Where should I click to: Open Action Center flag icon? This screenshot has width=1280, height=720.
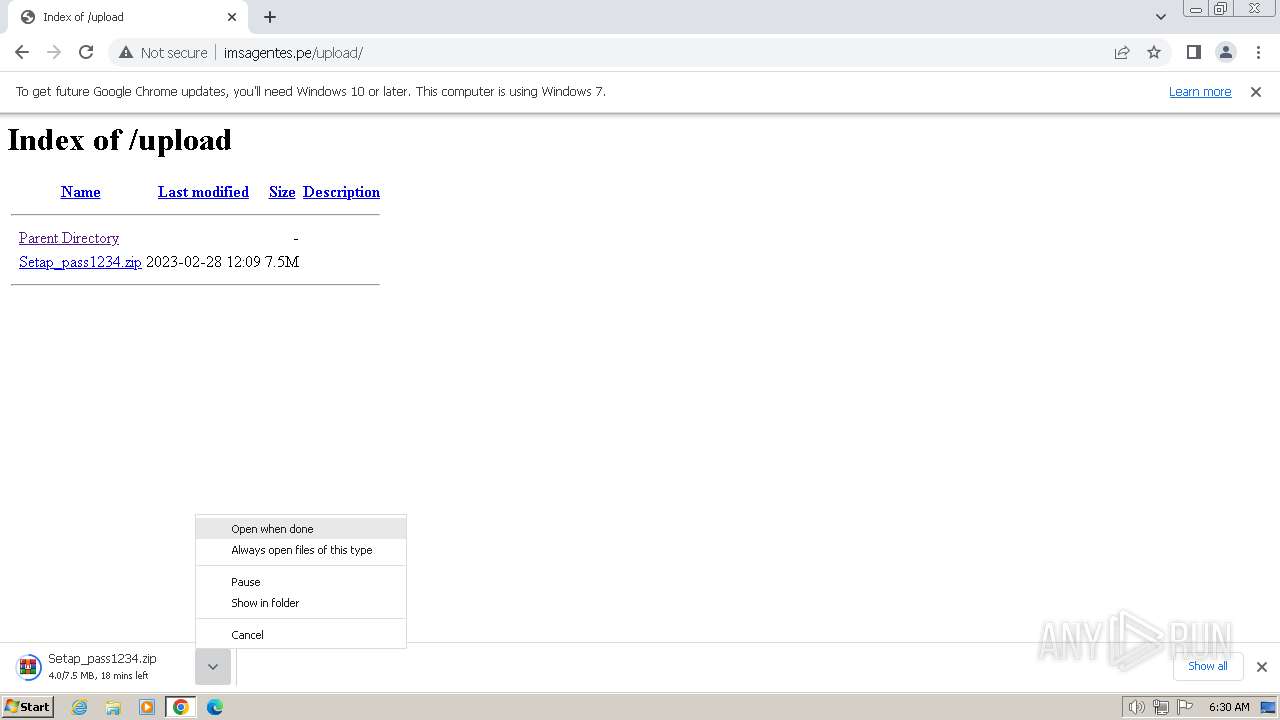(1186, 707)
